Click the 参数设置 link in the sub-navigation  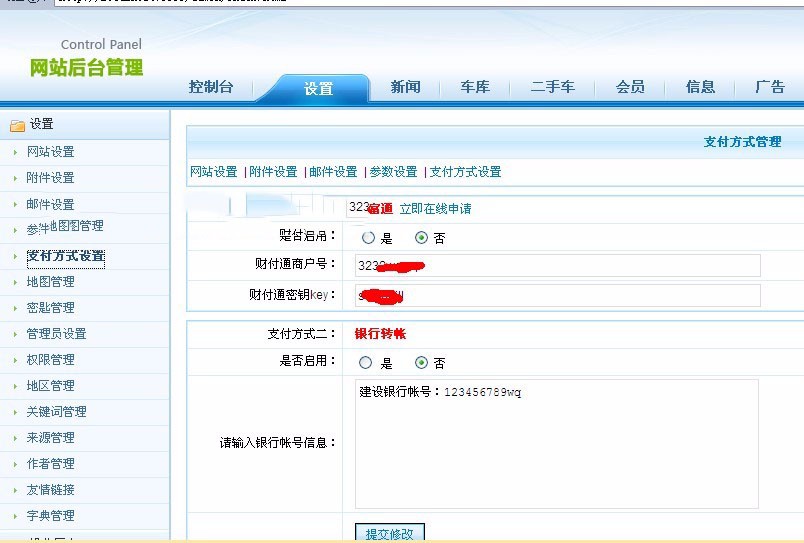(393, 172)
